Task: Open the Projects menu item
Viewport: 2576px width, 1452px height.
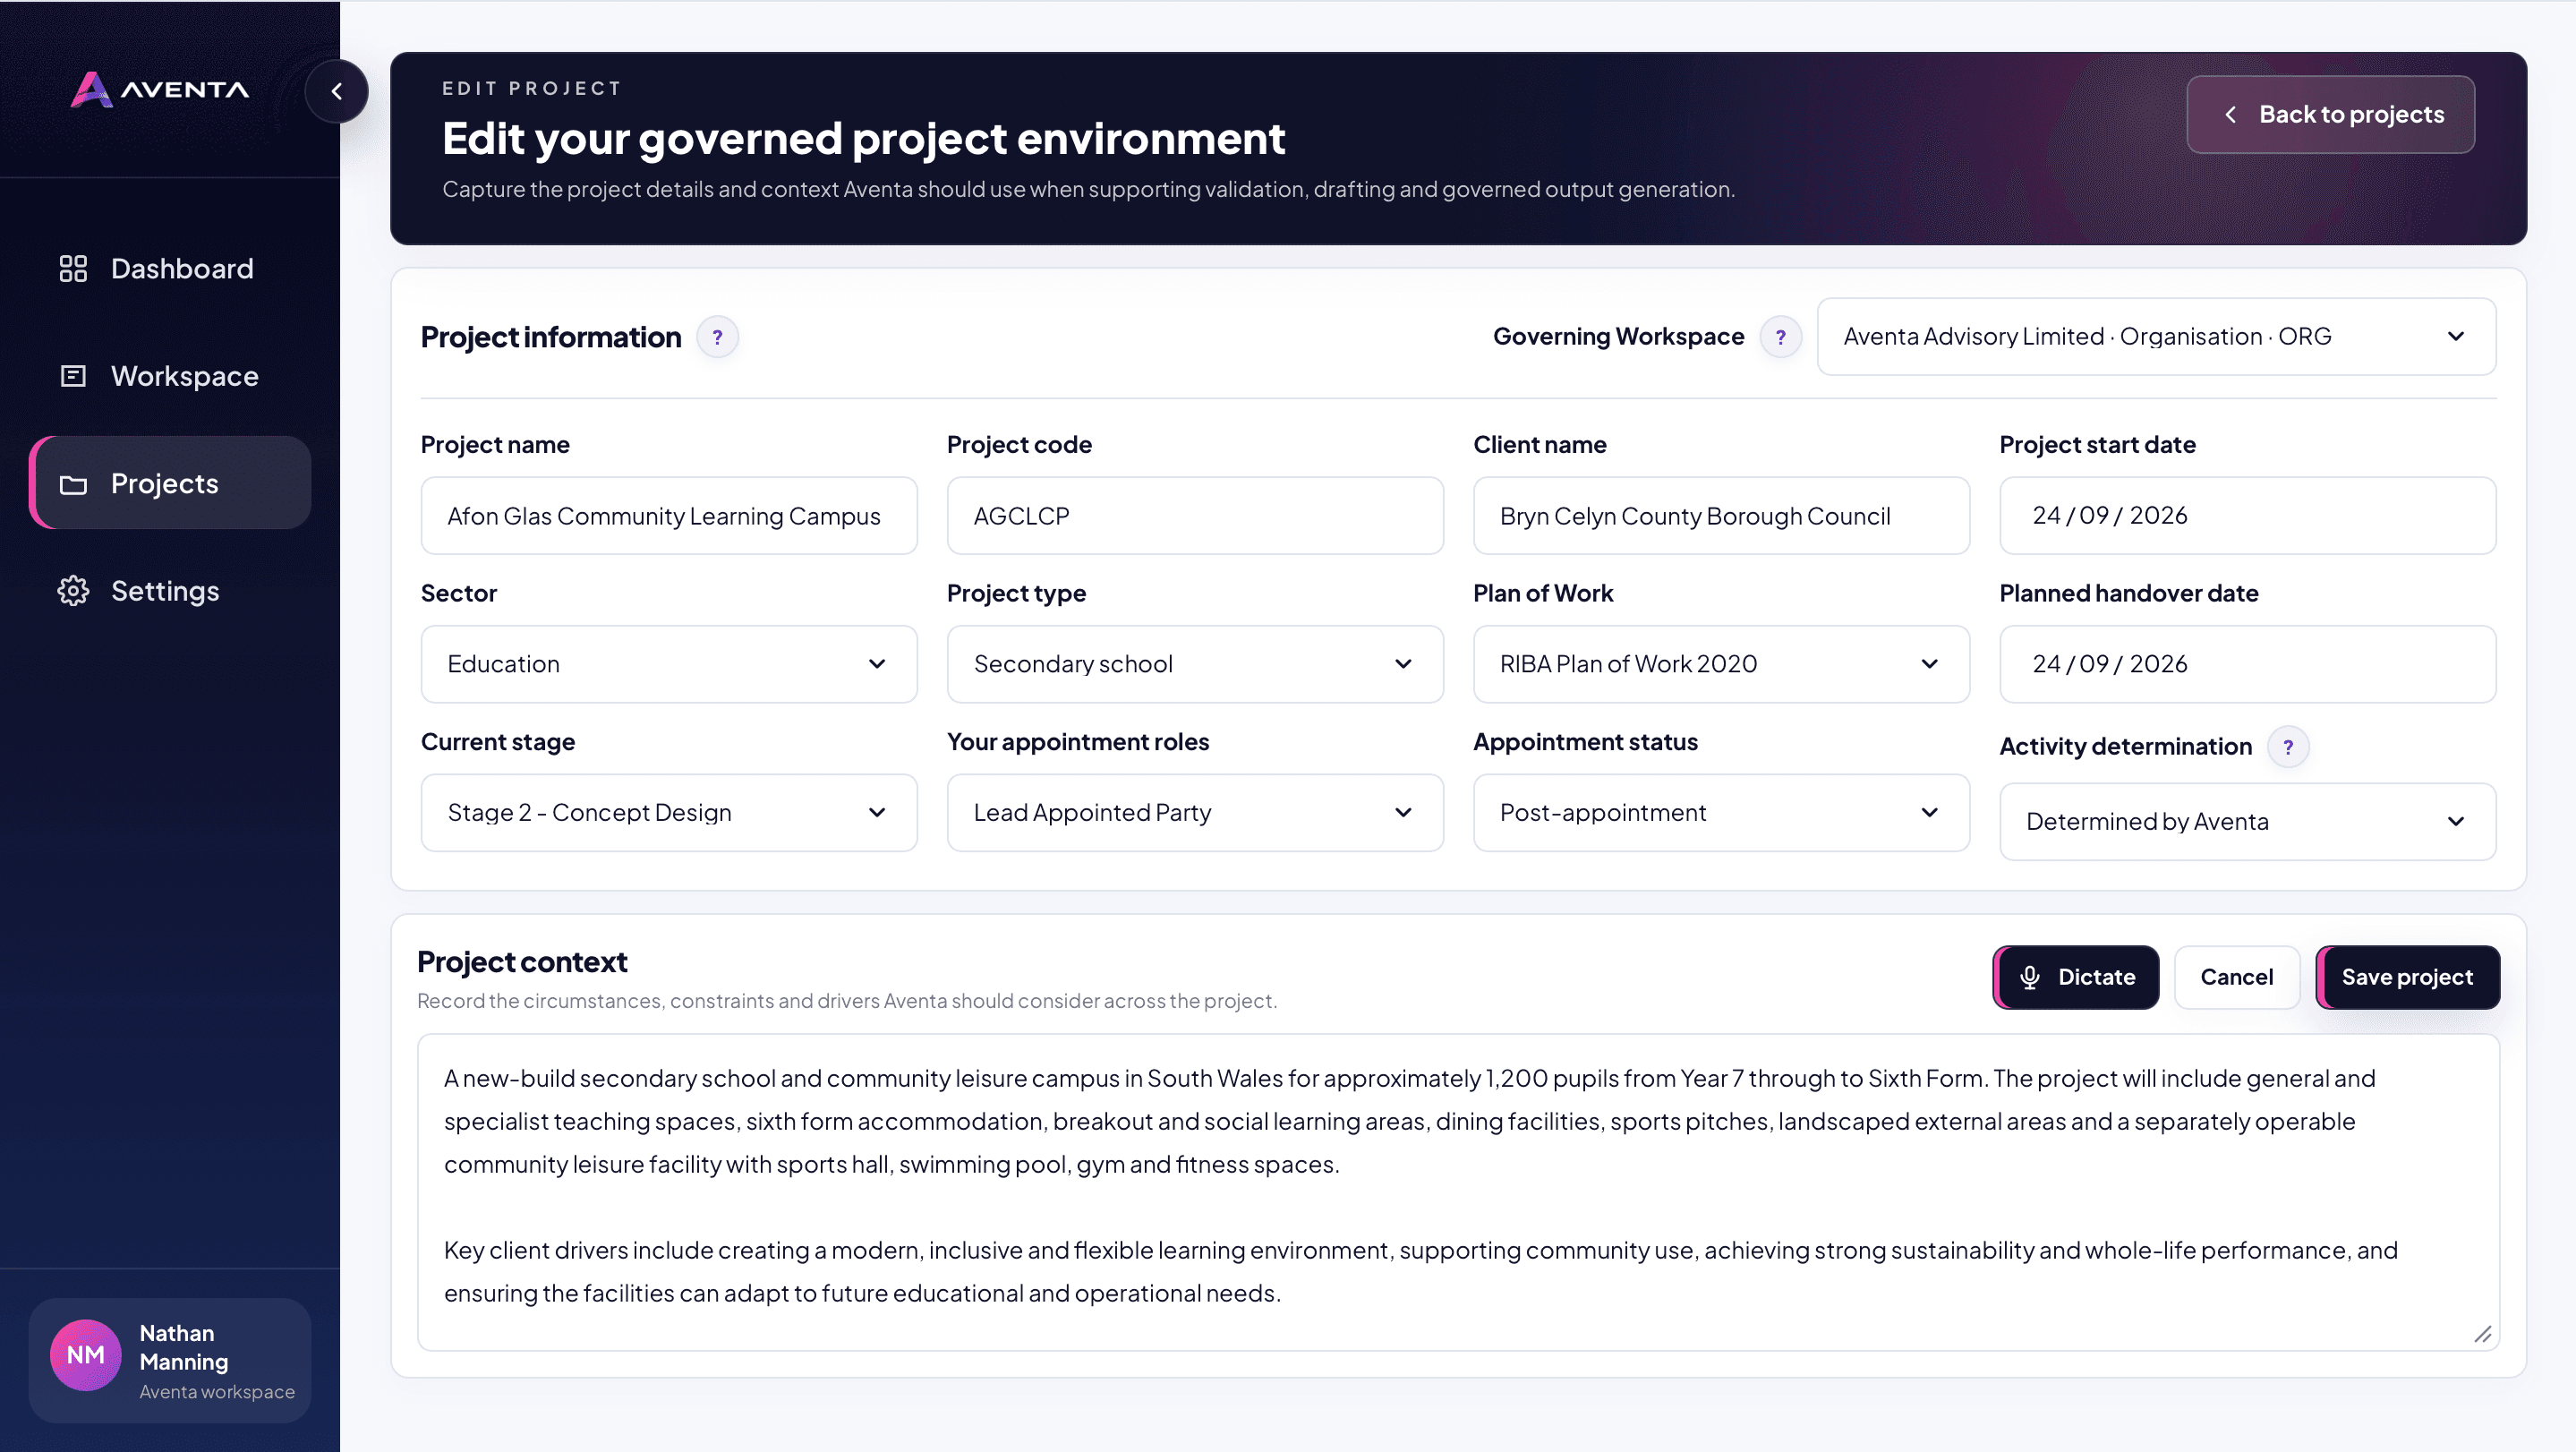Action: (x=170, y=483)
